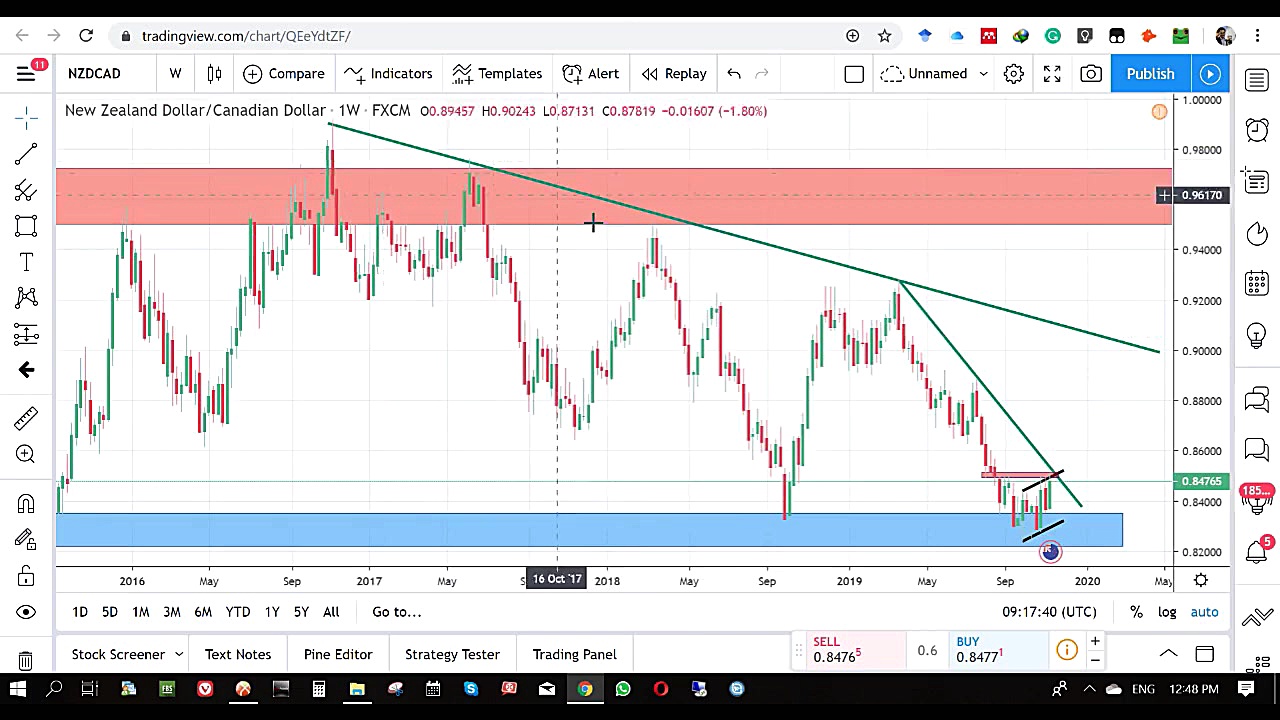Open the Trading Panel tab
1280x720 pixels.
[575, 654]
